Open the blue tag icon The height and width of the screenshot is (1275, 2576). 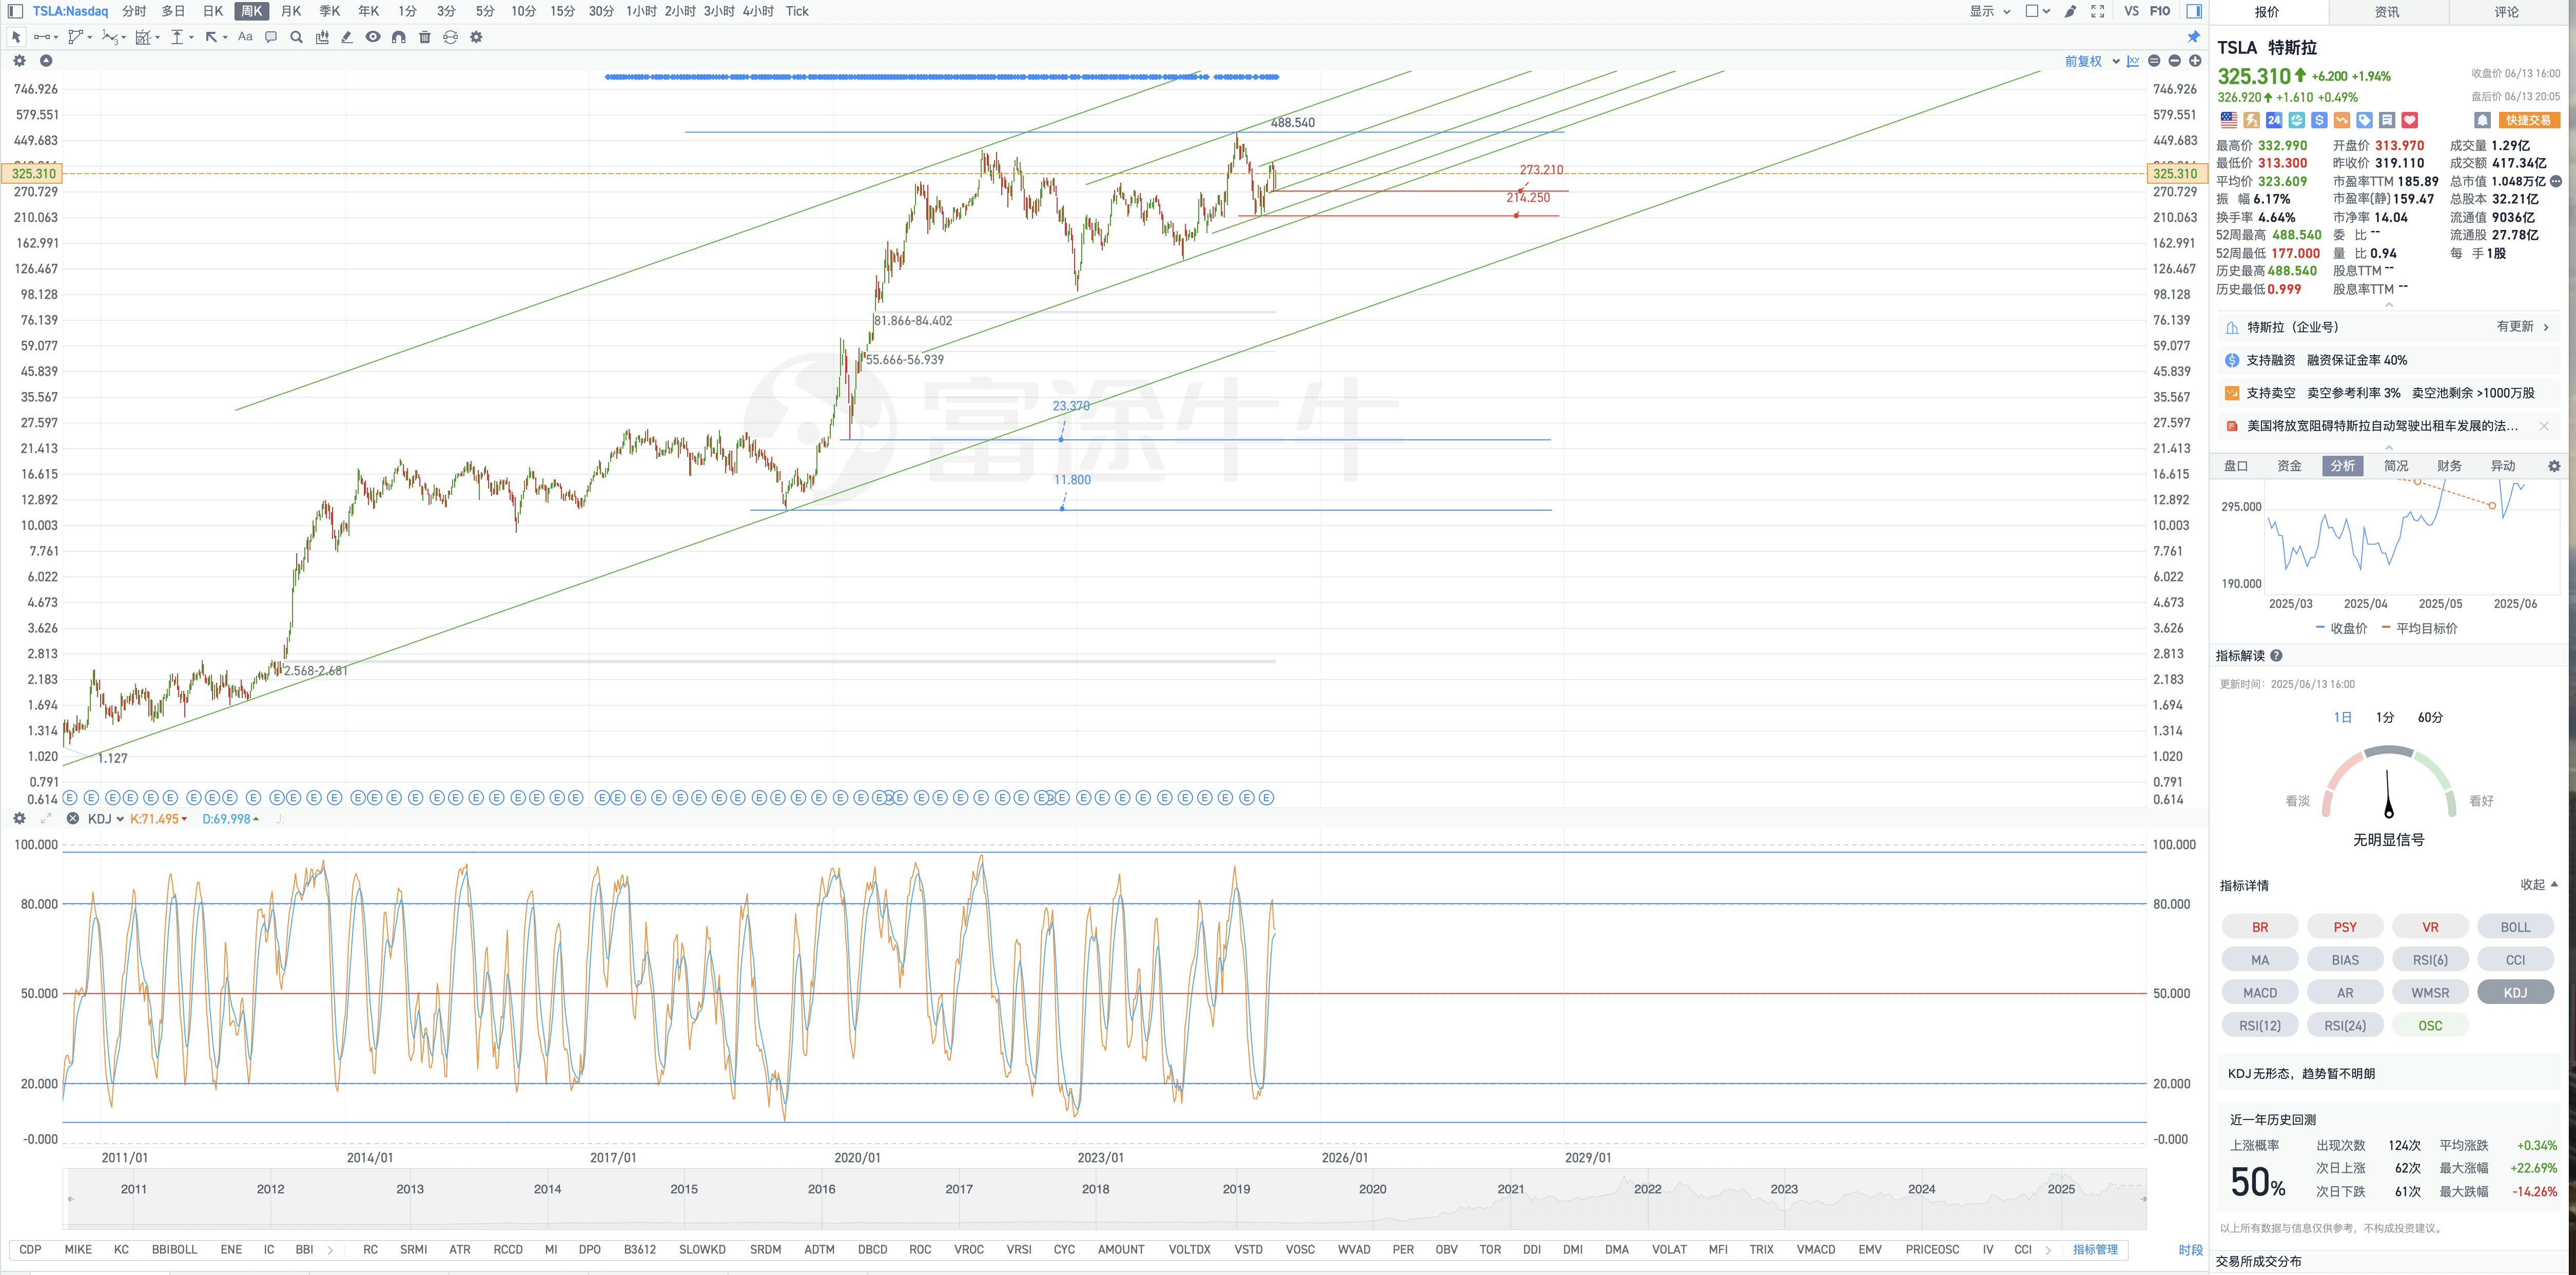tap(2364, 120)
